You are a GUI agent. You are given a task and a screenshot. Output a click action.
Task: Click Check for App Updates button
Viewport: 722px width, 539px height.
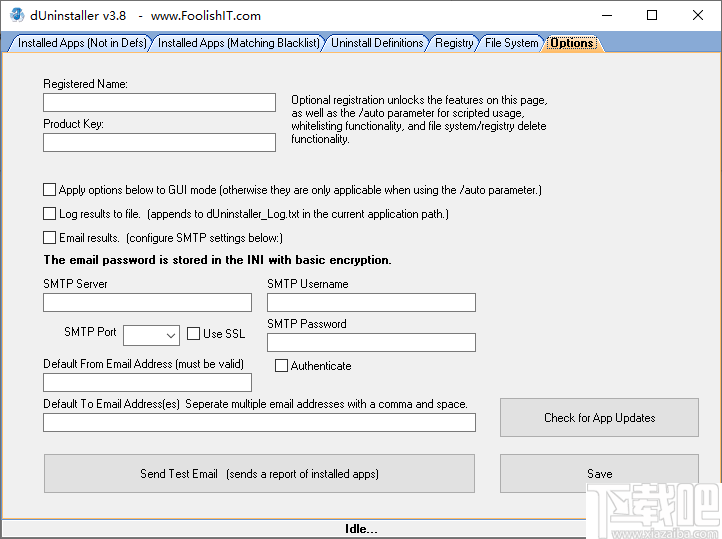pyautogui.click(x=599, y=417)
